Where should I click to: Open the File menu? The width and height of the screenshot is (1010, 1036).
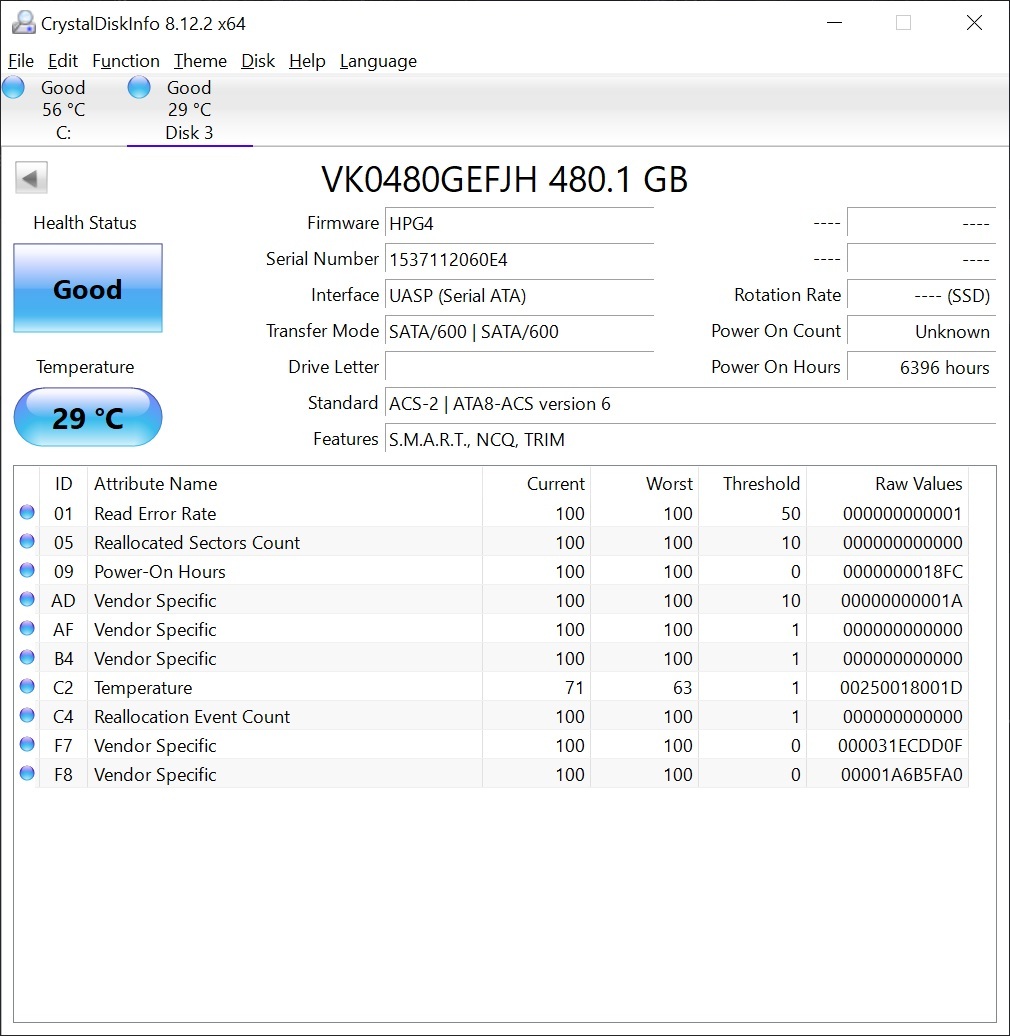[x=20, y=61]
